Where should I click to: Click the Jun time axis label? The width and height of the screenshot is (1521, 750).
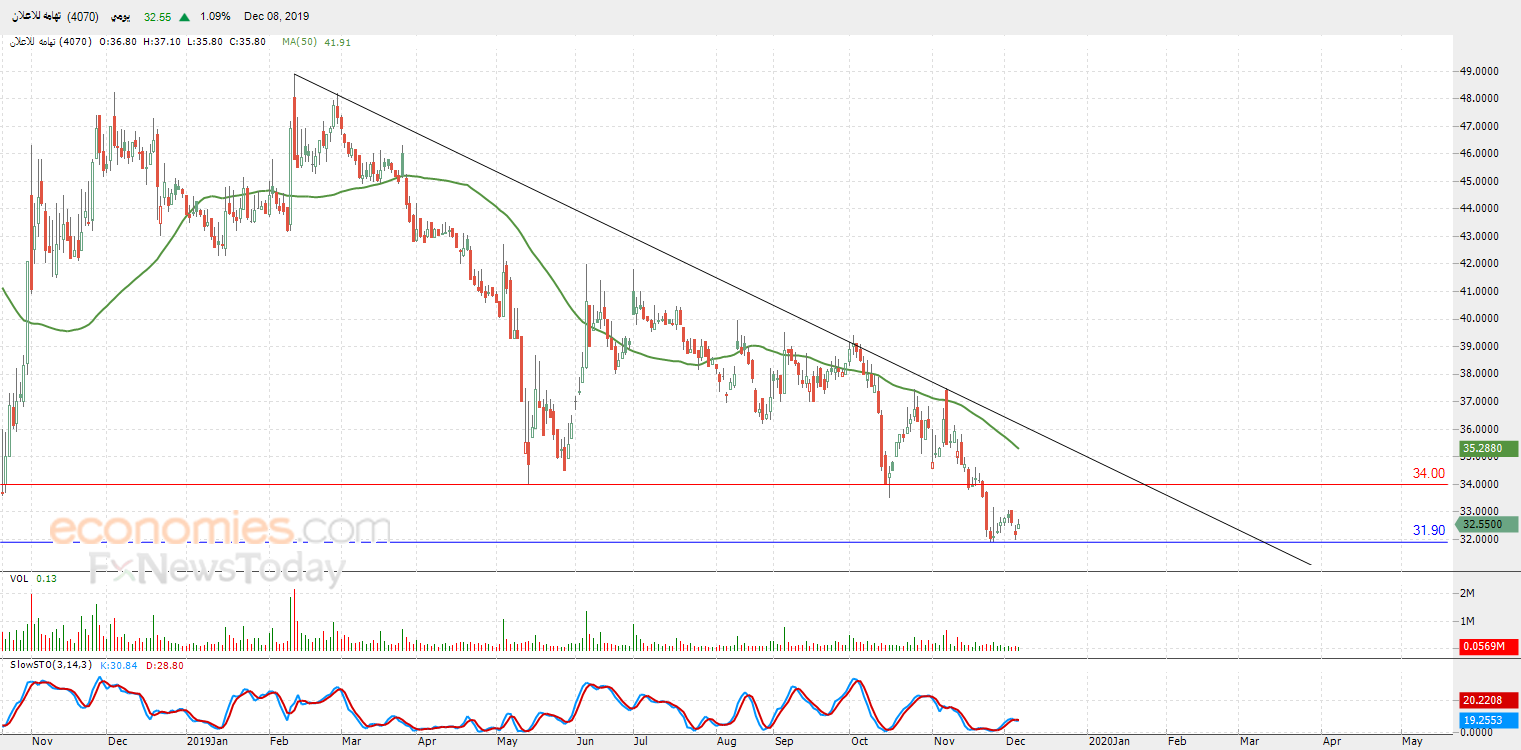(586, 742)
